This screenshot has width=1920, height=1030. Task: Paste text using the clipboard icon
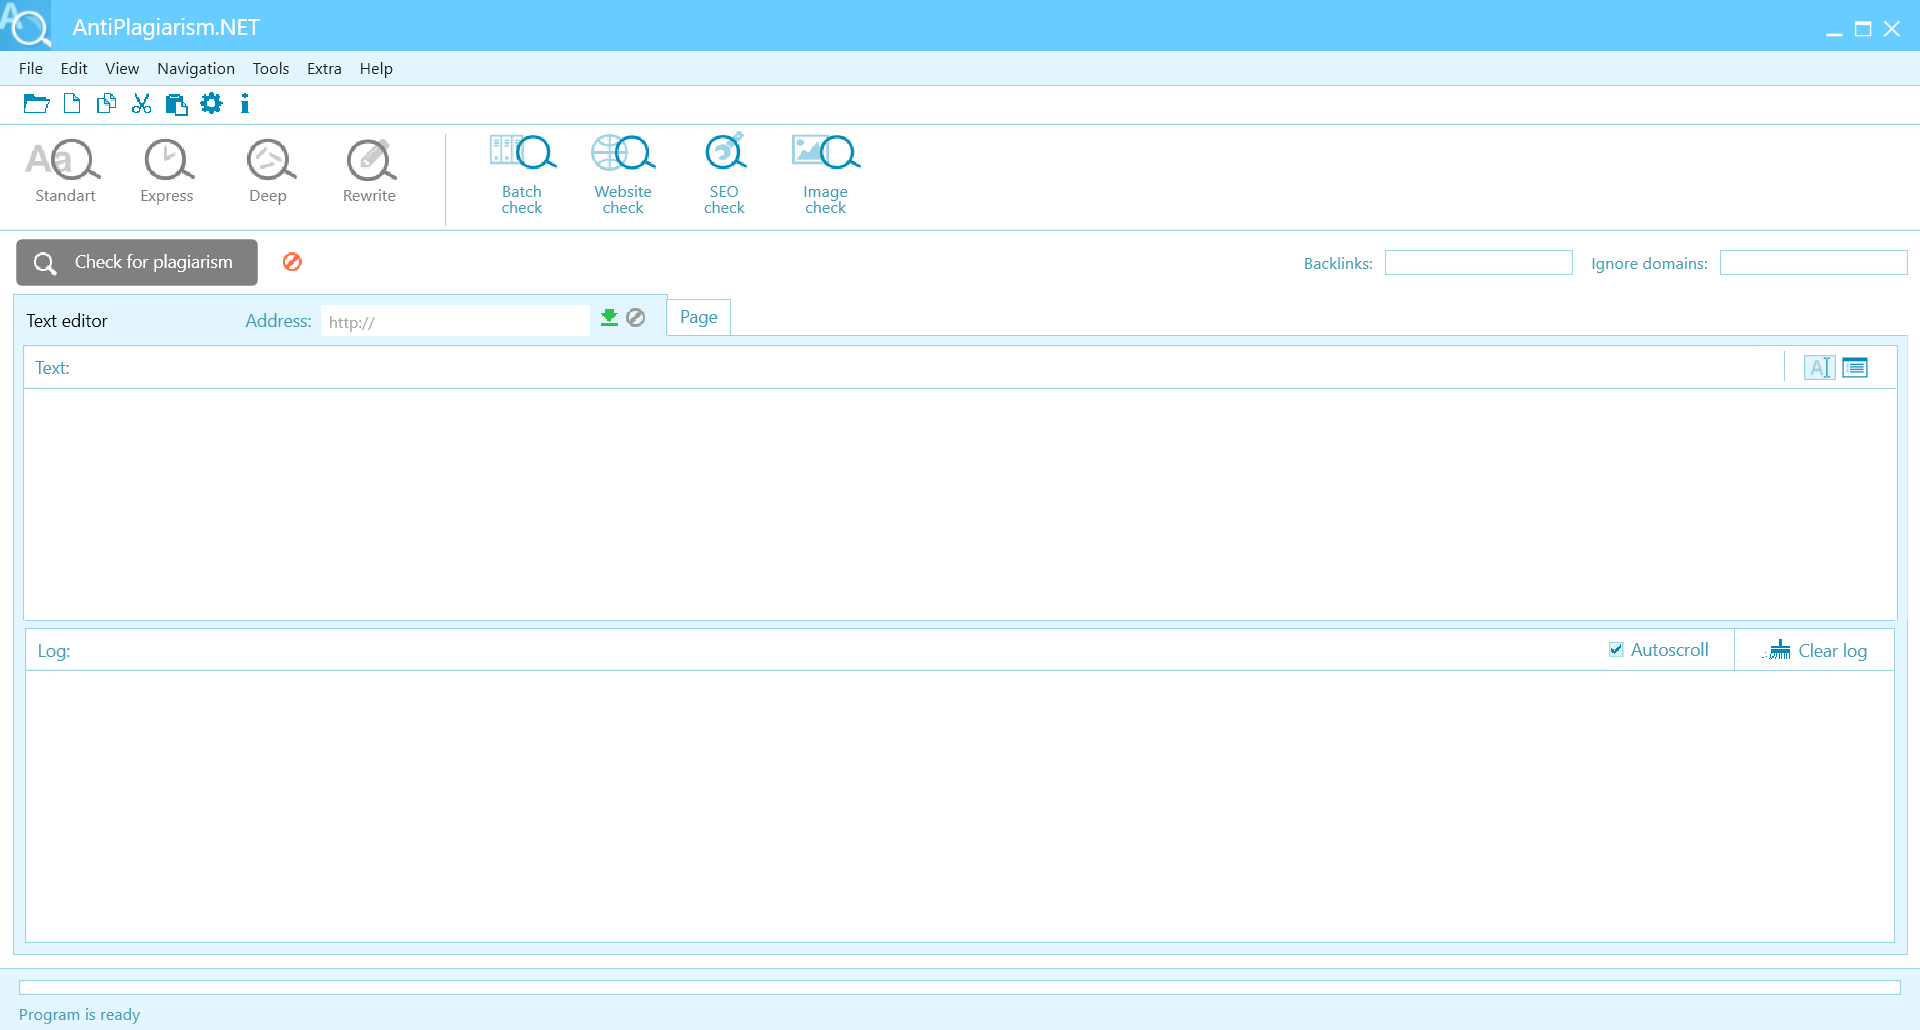177,104
